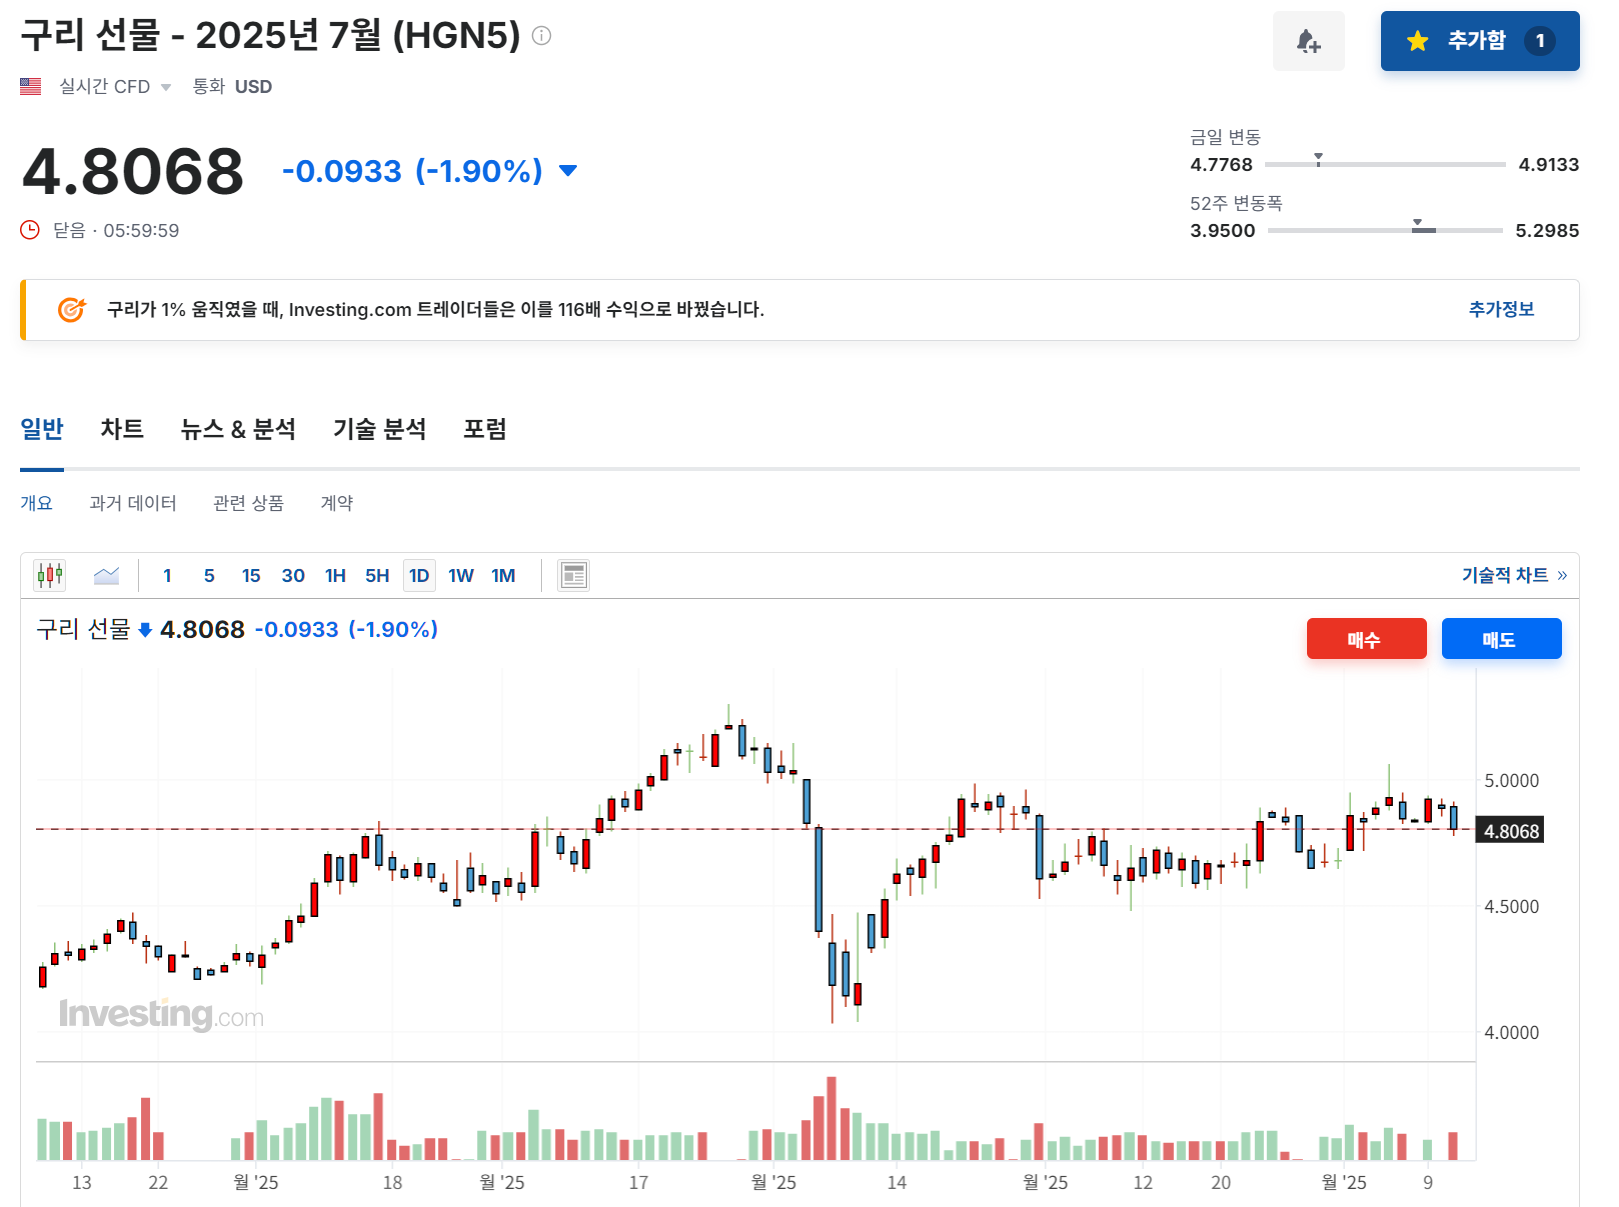Click the red 매수 buy button
Image resolution: width=1619 pixels, height=1207 pixels.
(1366, 639)
